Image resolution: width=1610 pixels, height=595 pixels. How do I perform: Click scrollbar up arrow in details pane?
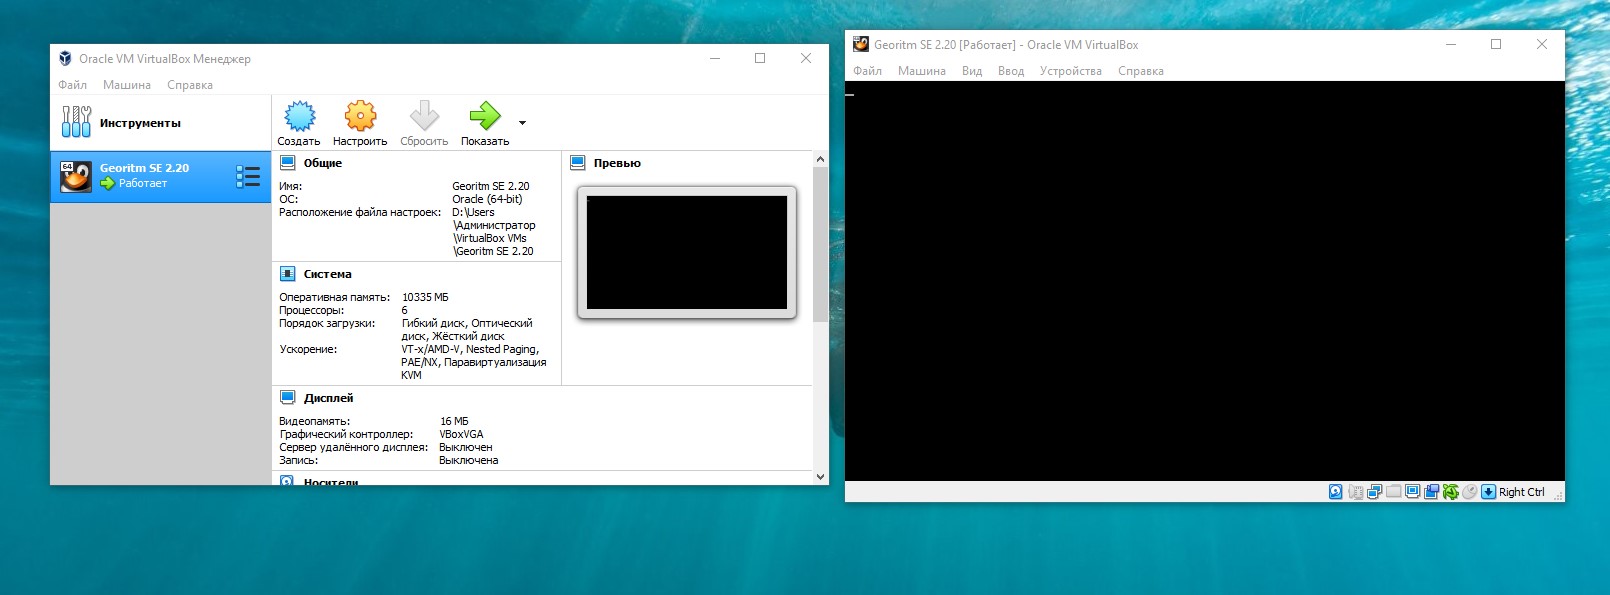pyautogui.click(x=820, y=159)
